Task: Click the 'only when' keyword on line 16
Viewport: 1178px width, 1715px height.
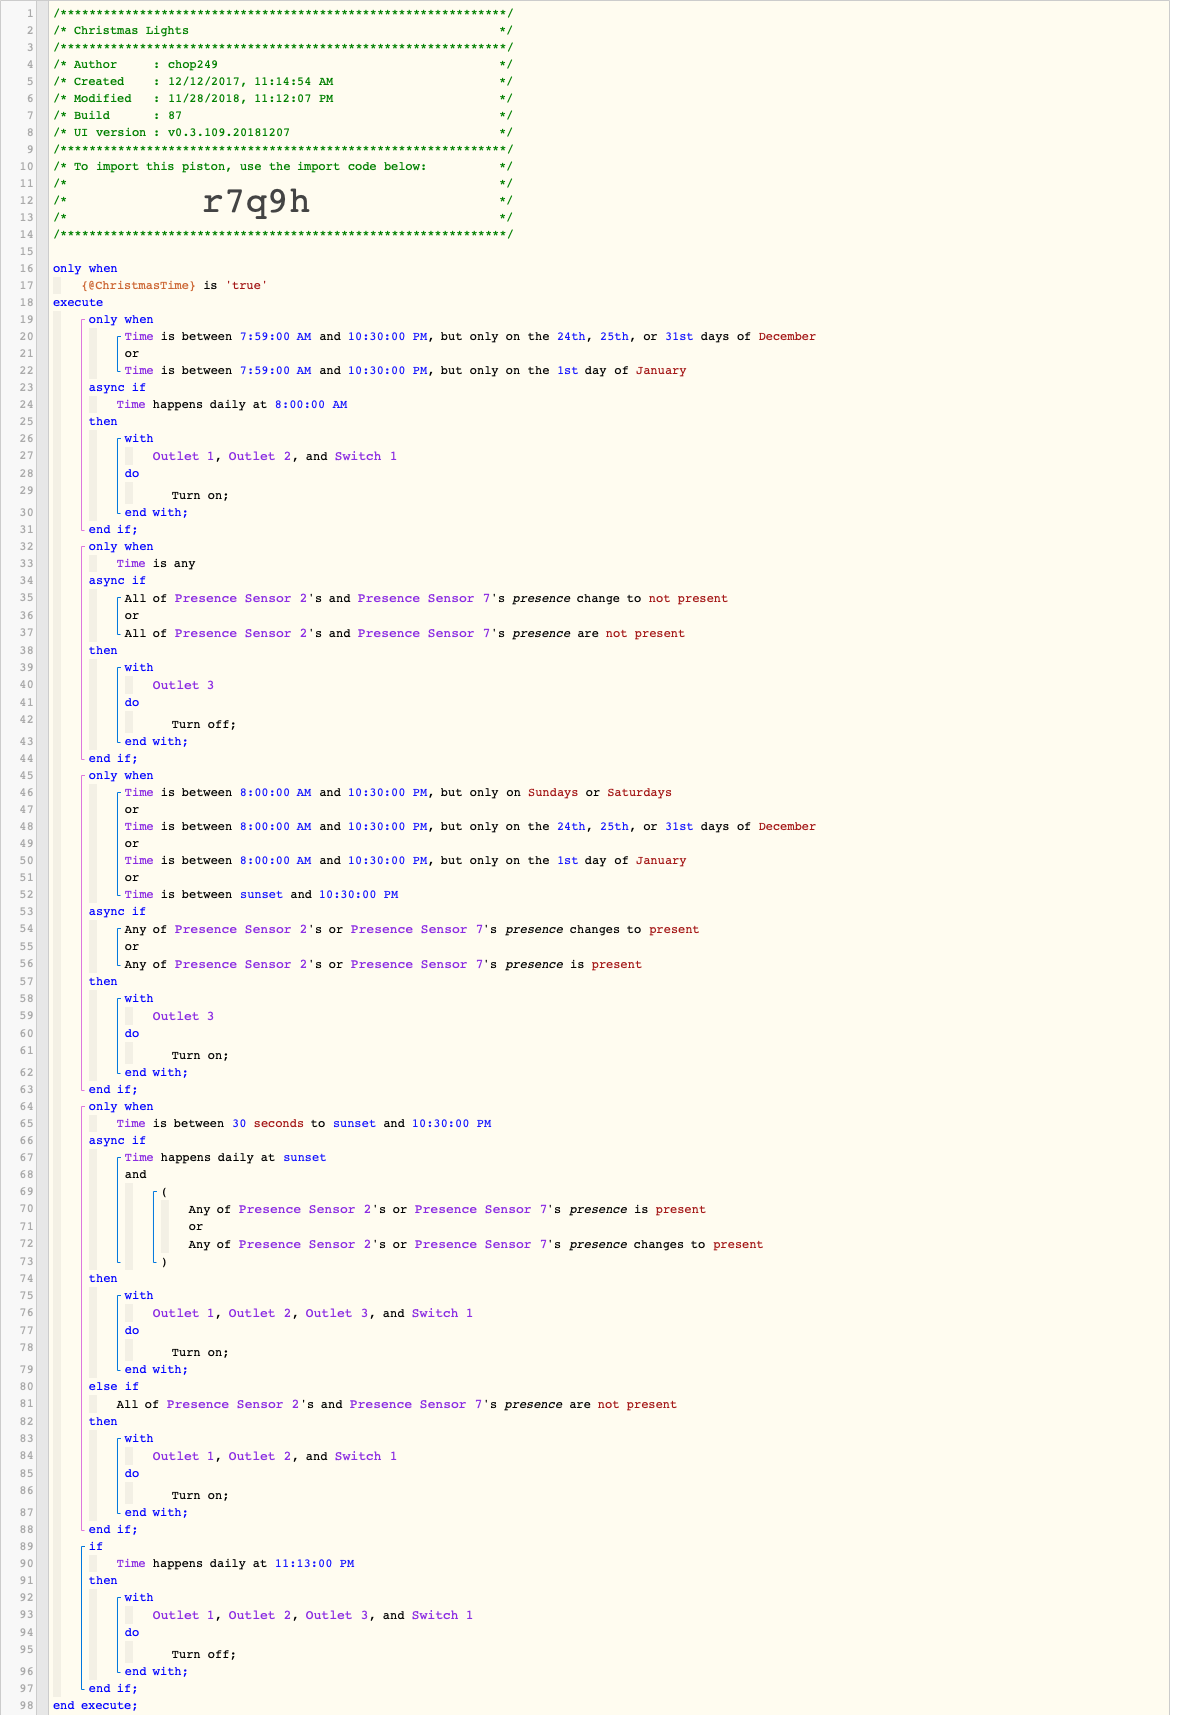Action: click(85, 268)
